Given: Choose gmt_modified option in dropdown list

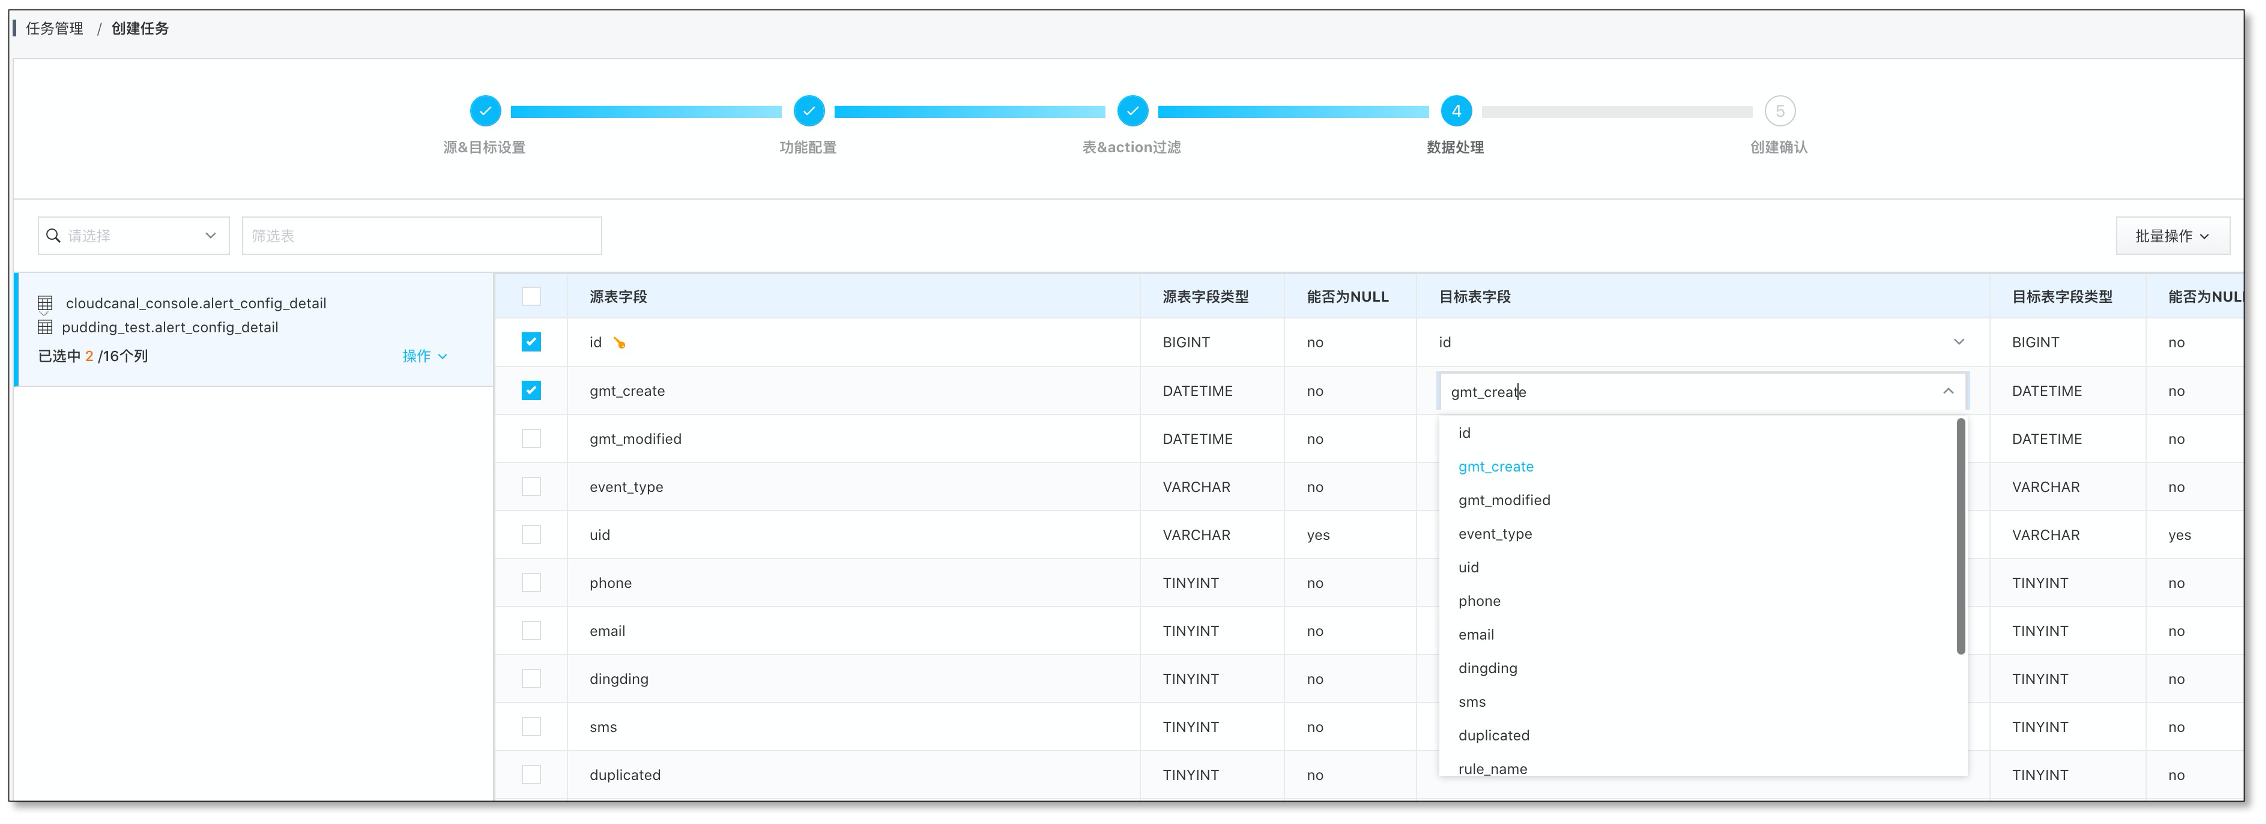Looking at the screenshot, I should pyautogui.click(x=1504, y=500).
